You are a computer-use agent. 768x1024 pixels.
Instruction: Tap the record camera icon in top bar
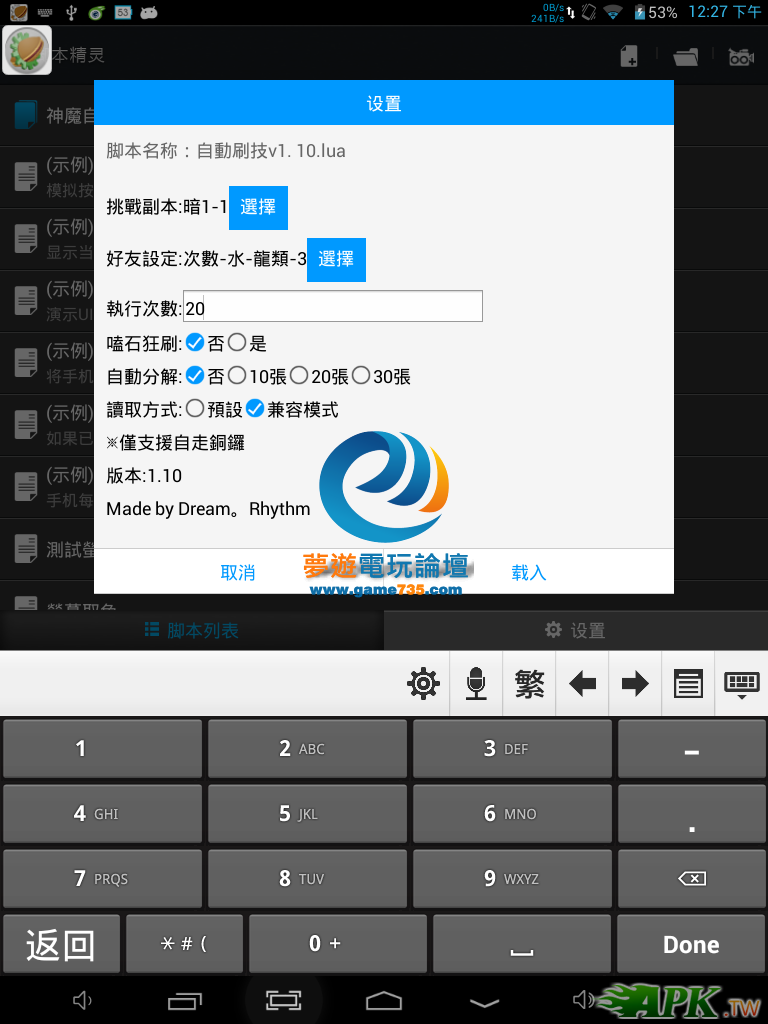[x=741, y=57]
